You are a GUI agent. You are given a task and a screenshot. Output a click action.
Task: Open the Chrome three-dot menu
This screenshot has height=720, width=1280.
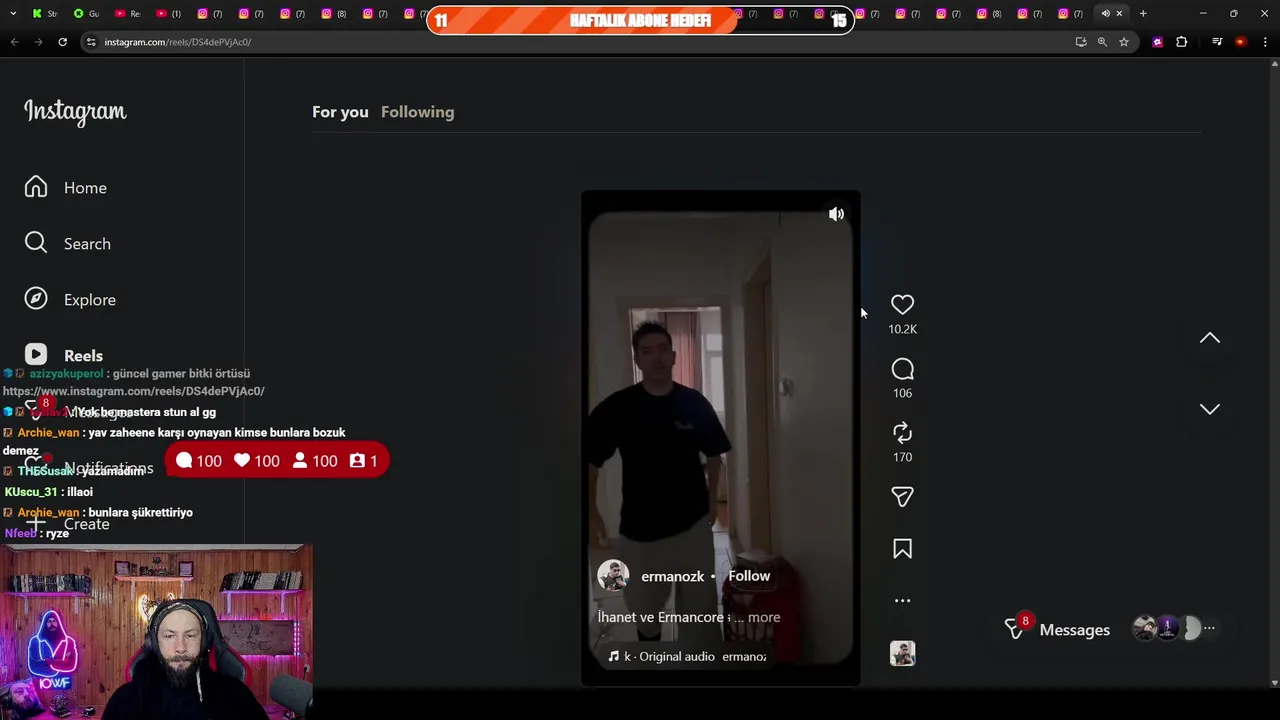tap(1265, 42)
